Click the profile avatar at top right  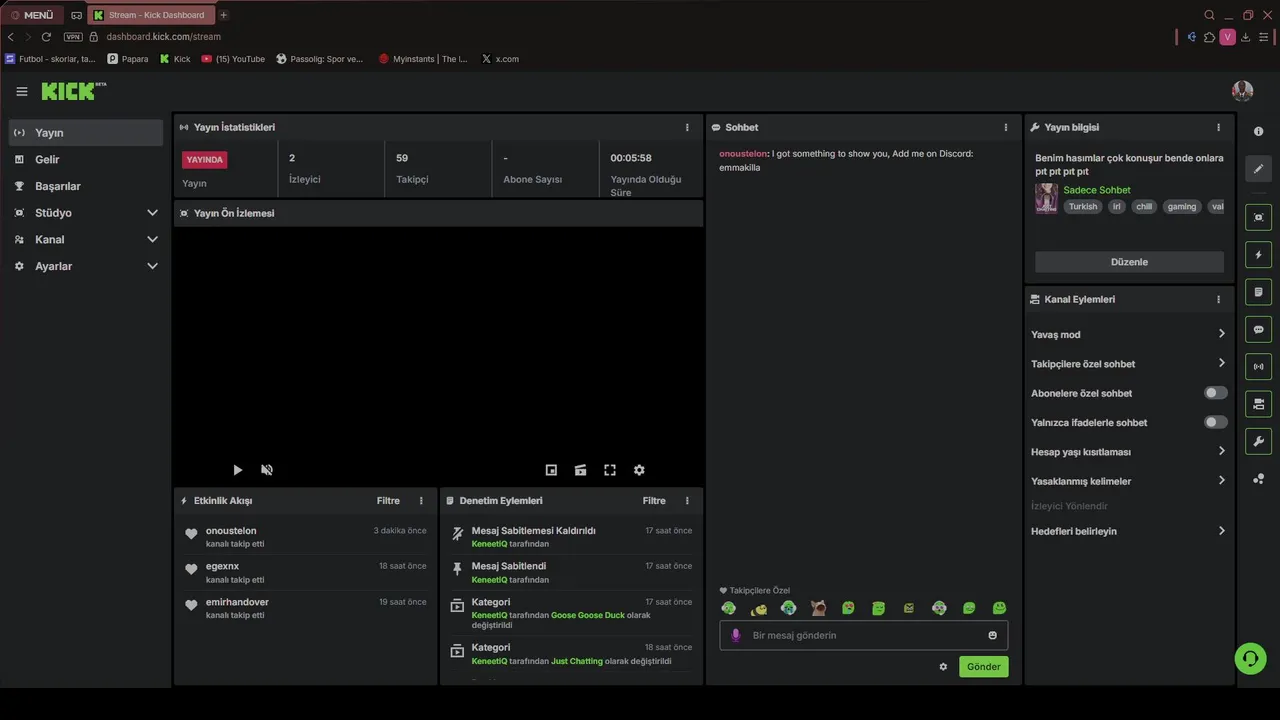[1242, 91]
